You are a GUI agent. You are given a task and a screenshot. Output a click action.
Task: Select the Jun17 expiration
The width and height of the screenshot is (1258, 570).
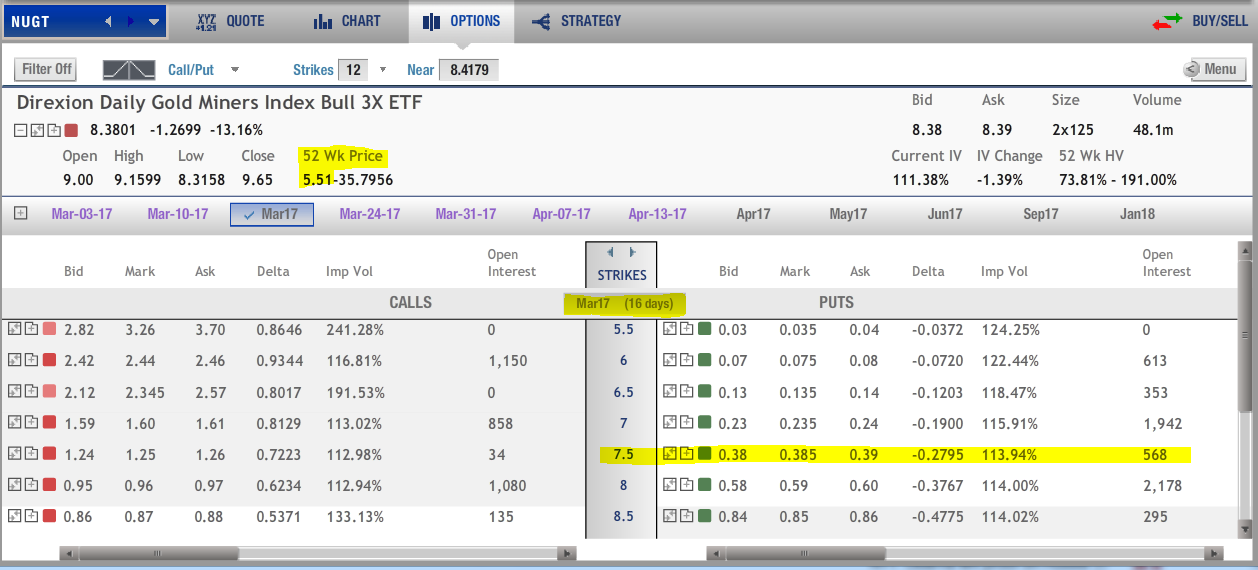point(945,214)
